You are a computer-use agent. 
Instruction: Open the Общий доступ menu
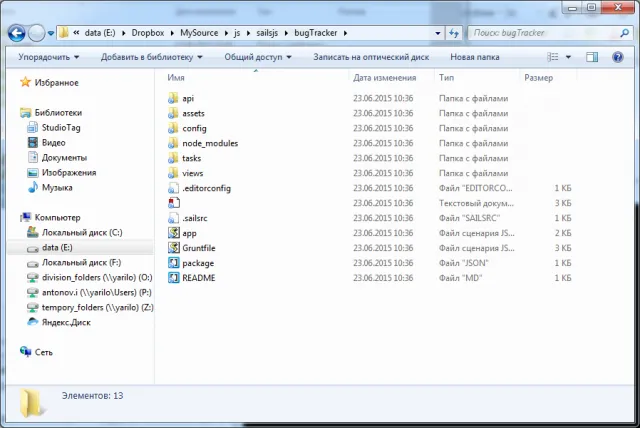258,57
